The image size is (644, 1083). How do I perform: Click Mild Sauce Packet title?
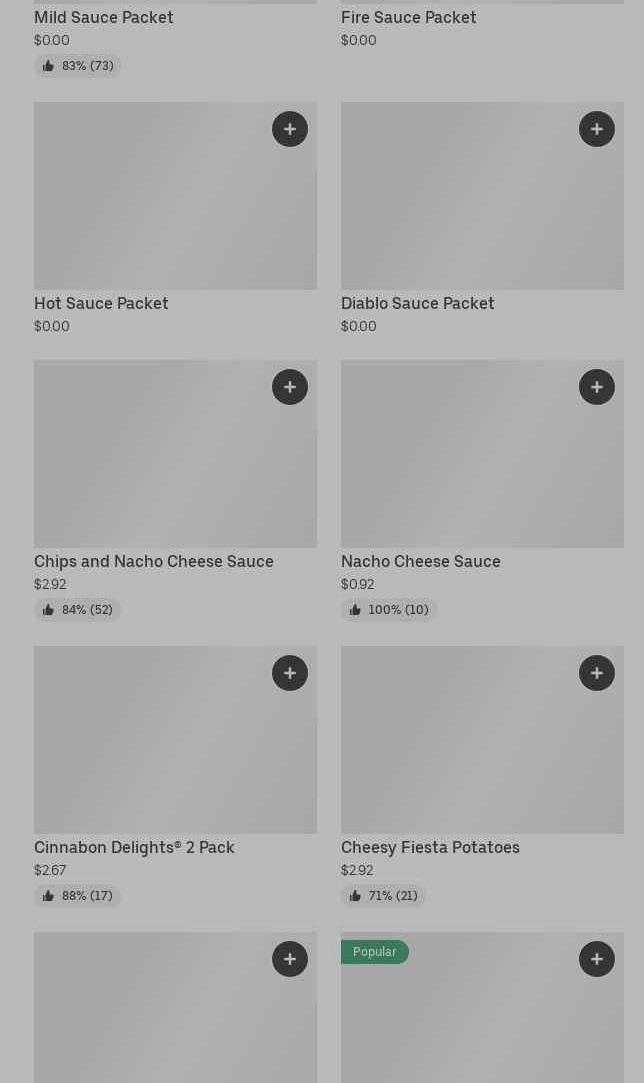pos(103,18)
